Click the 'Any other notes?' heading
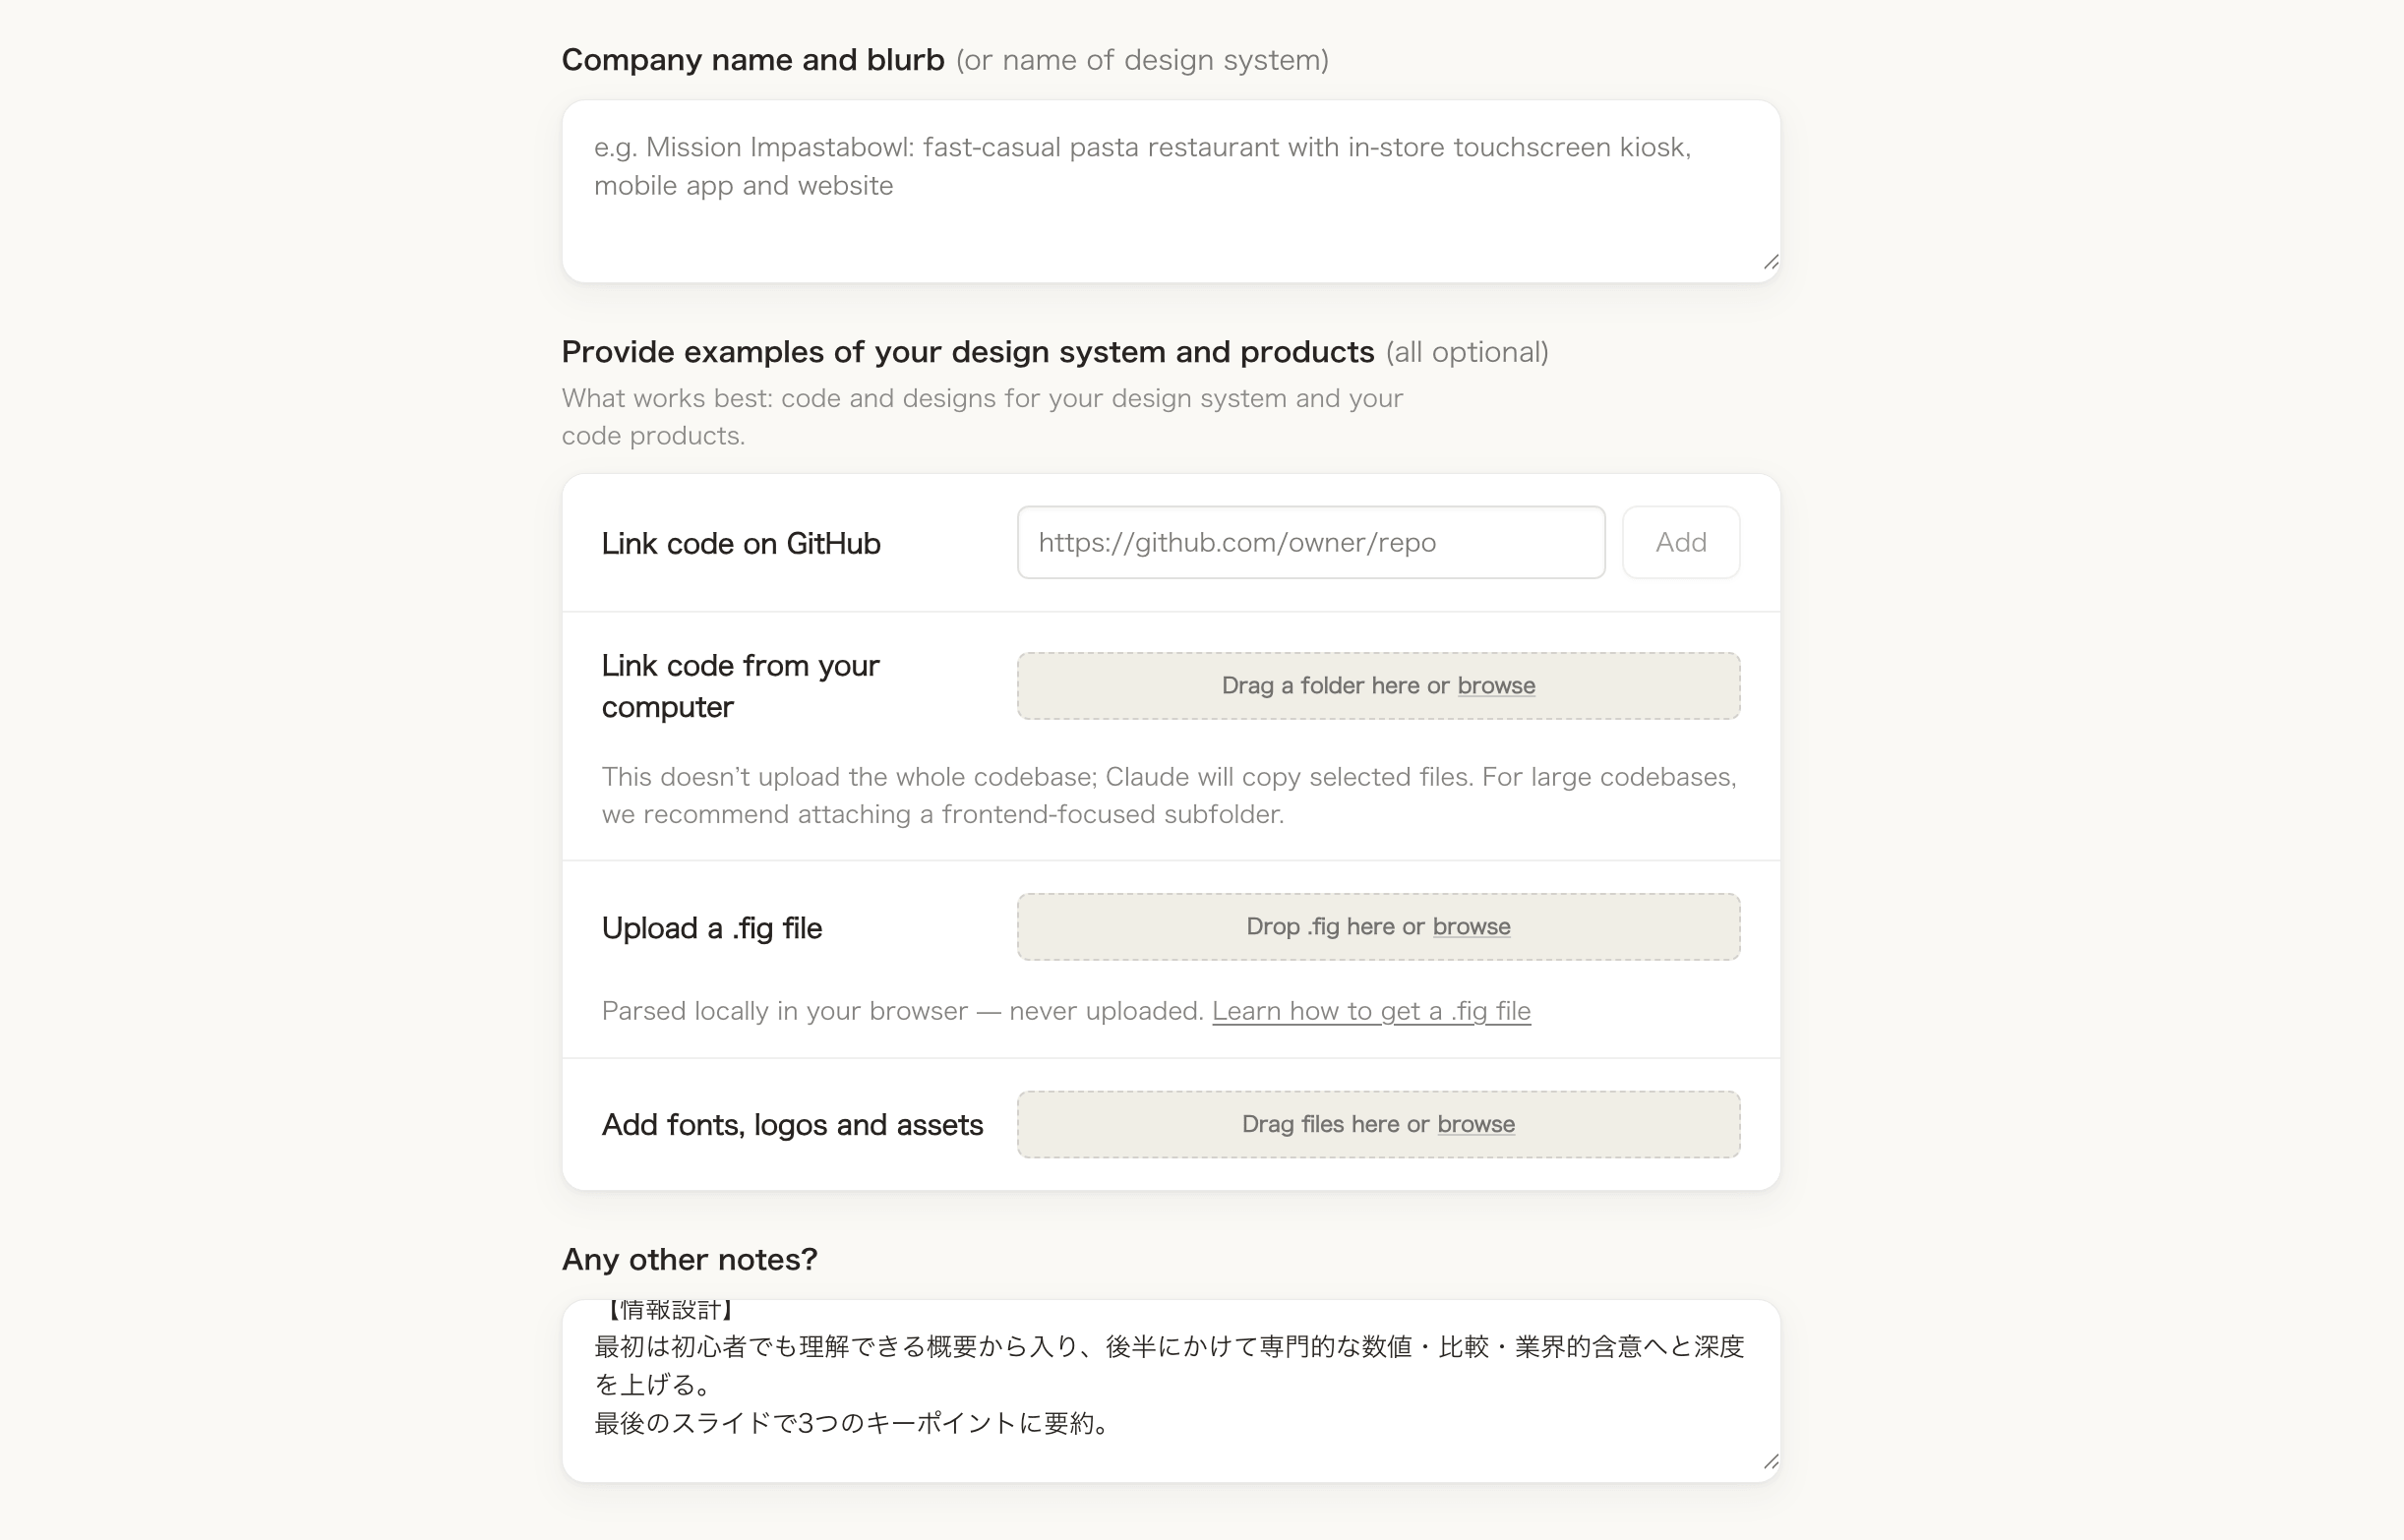Image resolution: width=2404 pixels, height=1540 pixels. pyautogui.click(x=689, y=1259)
